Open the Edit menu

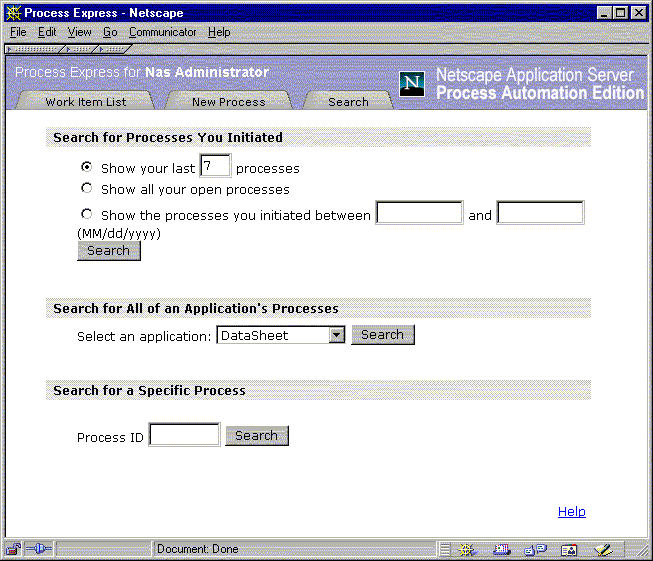[47, 32]
